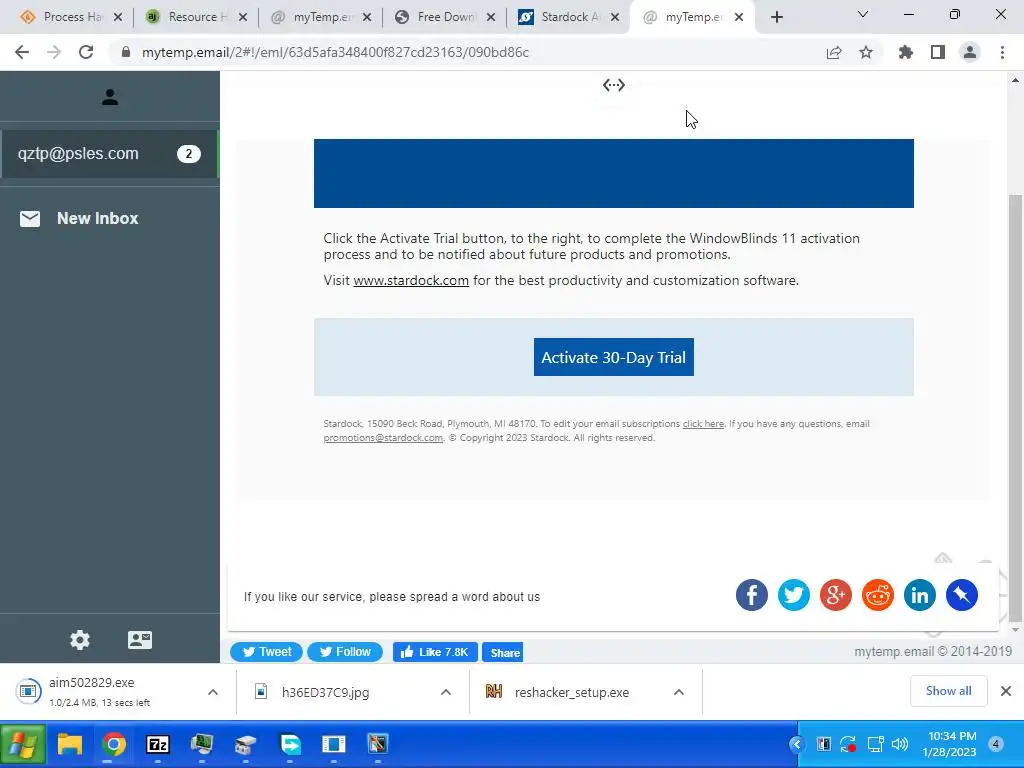Close the downloads bar
The height and width of the screenshot is (768, 1024).
pyautogui.click(x=1006, y=691)
